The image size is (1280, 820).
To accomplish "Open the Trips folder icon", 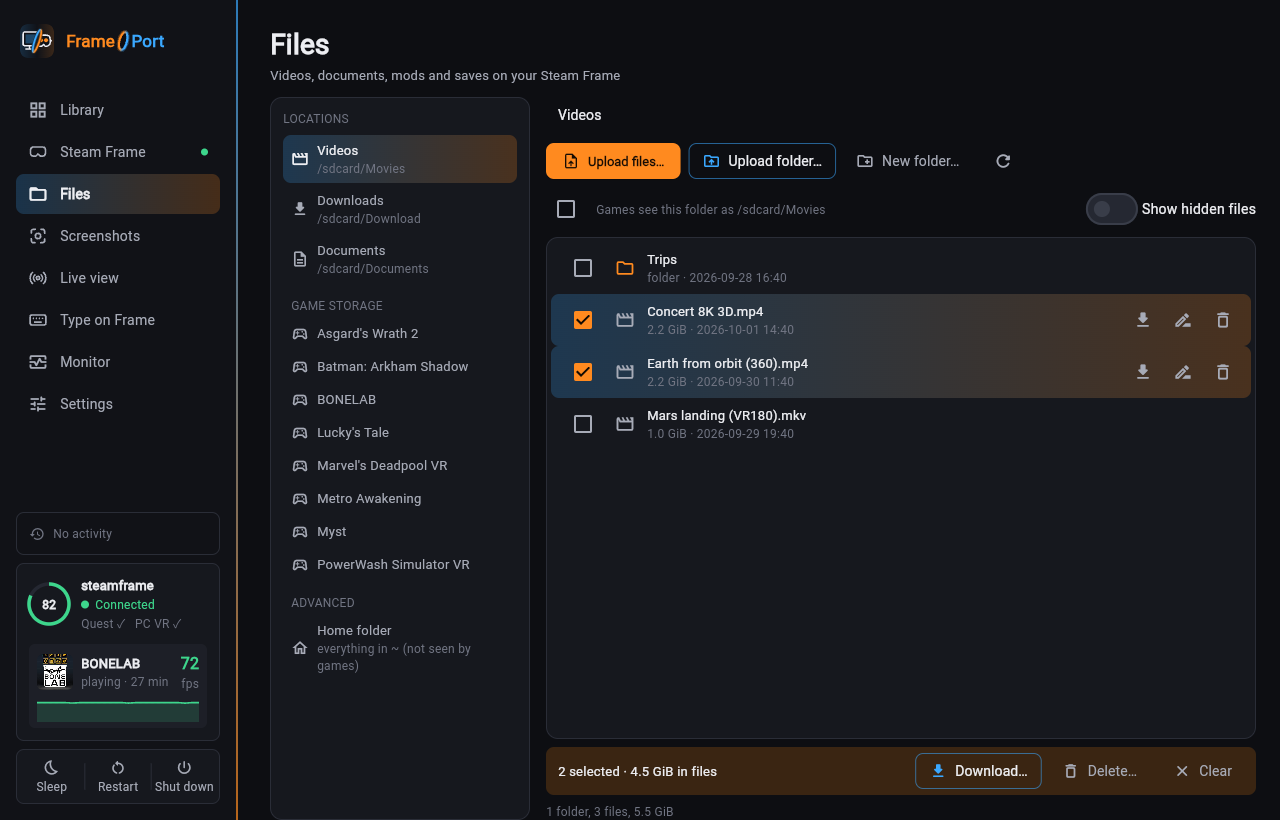I will pyautogui.click(x=625, y=268).
